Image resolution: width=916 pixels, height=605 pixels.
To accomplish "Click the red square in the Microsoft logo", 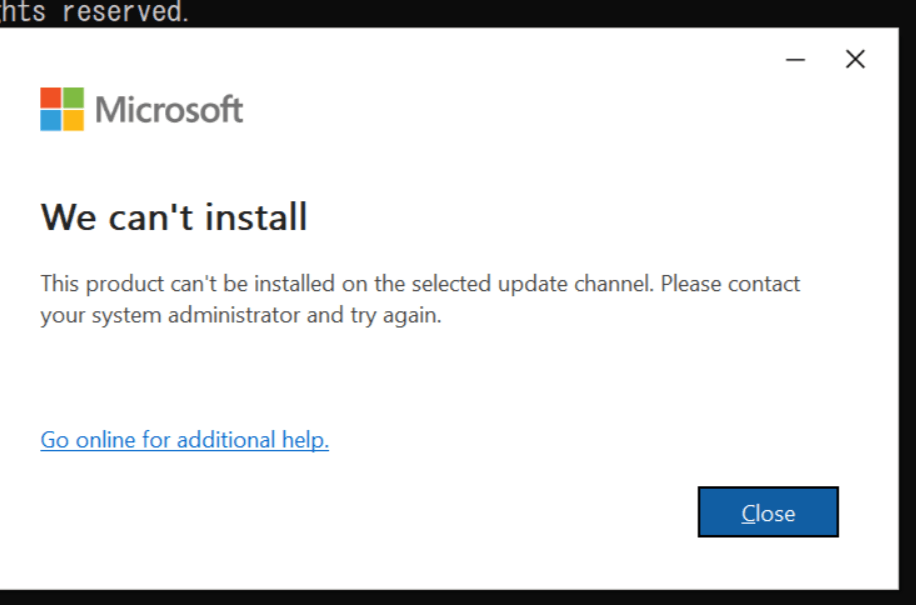I will click(x=51, y=97).
